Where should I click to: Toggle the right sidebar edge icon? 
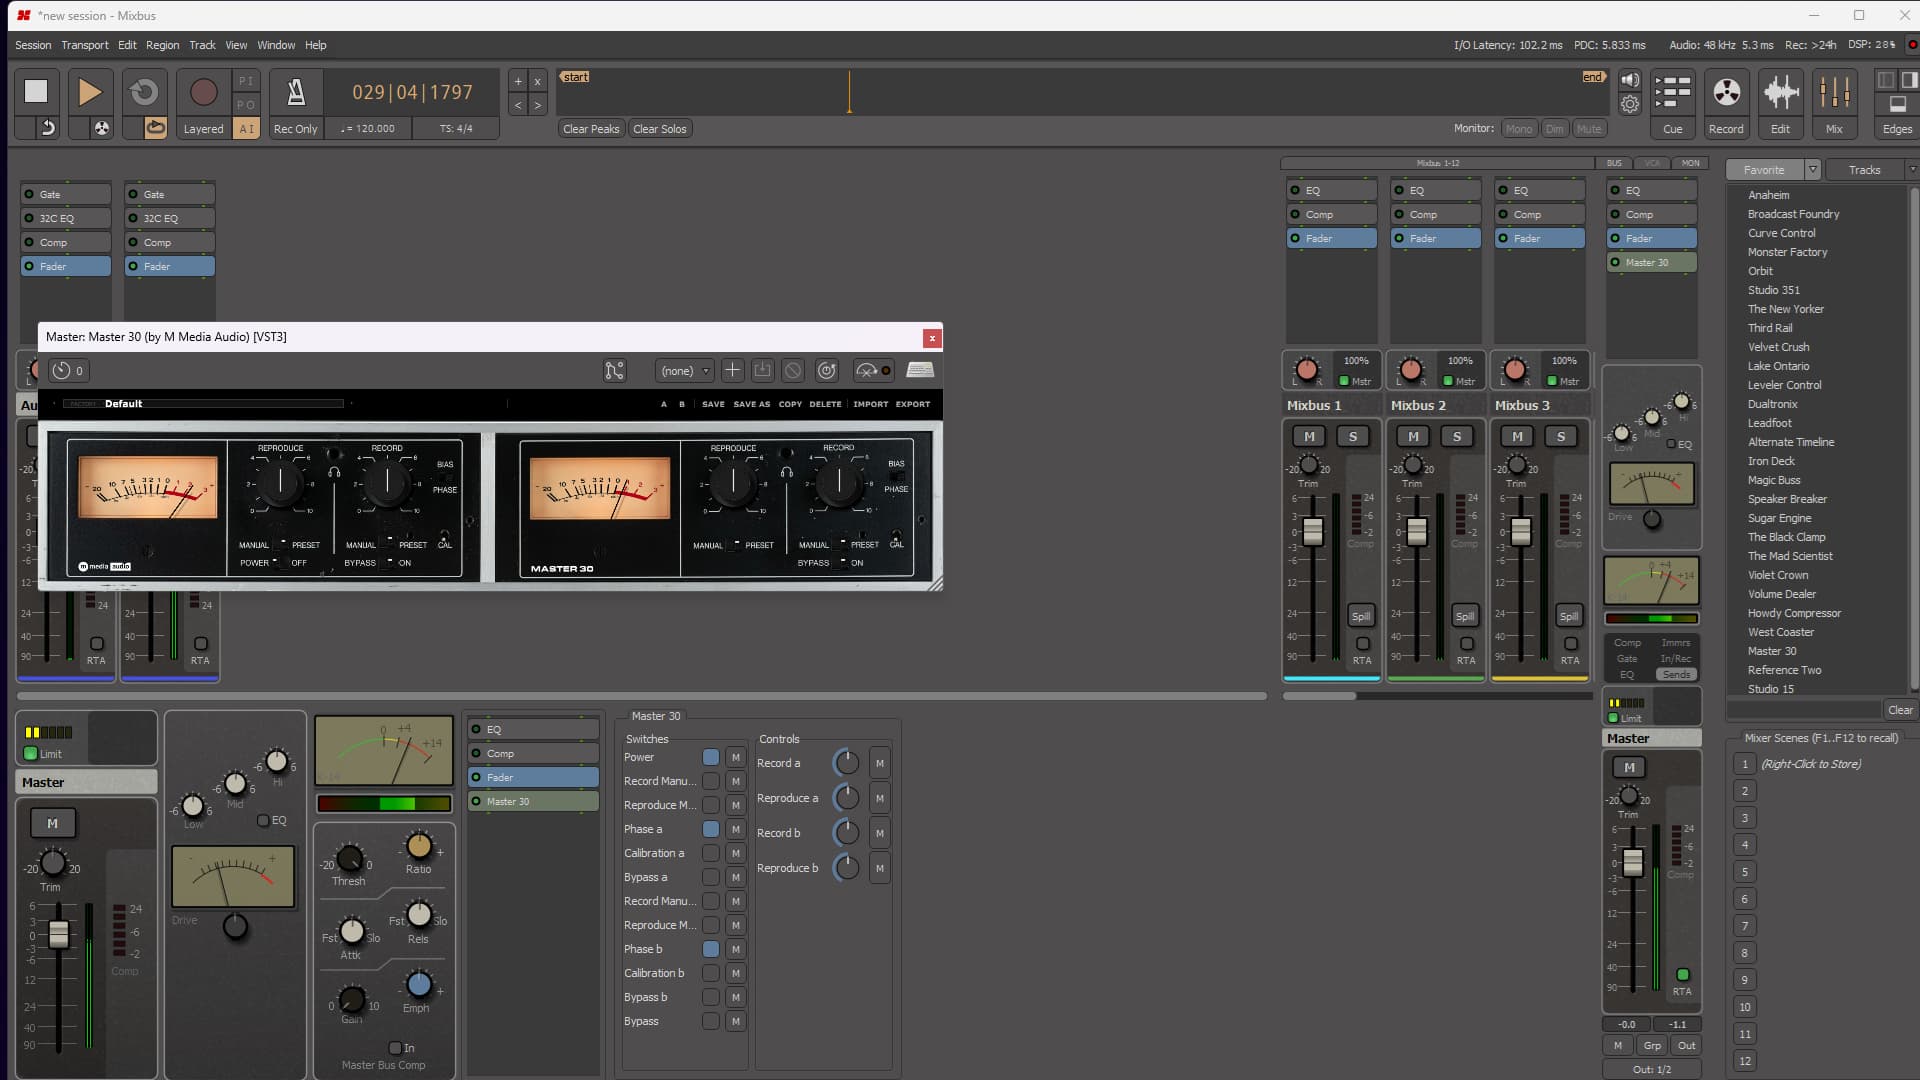click(1908, 80)
